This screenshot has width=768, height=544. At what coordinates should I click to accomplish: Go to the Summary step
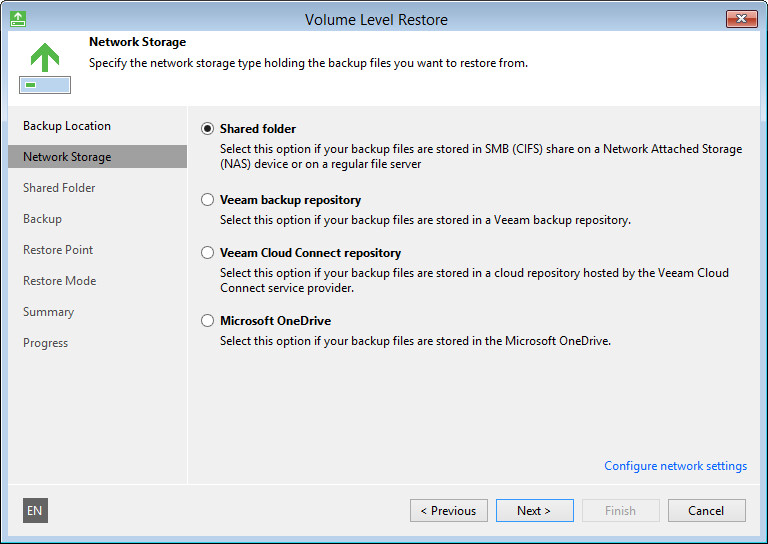pyautogui.click(x=48, y=312)
